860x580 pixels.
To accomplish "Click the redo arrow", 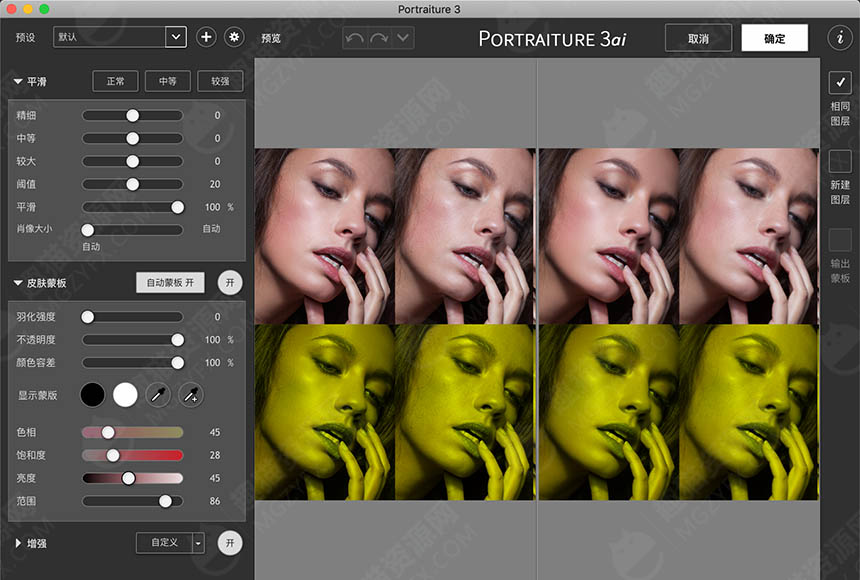I will coord(379,38).
